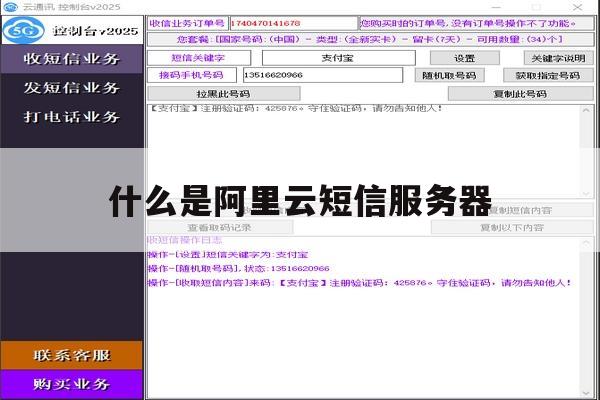Close the 云通讯 控制台 window

(x=578, y=7)
